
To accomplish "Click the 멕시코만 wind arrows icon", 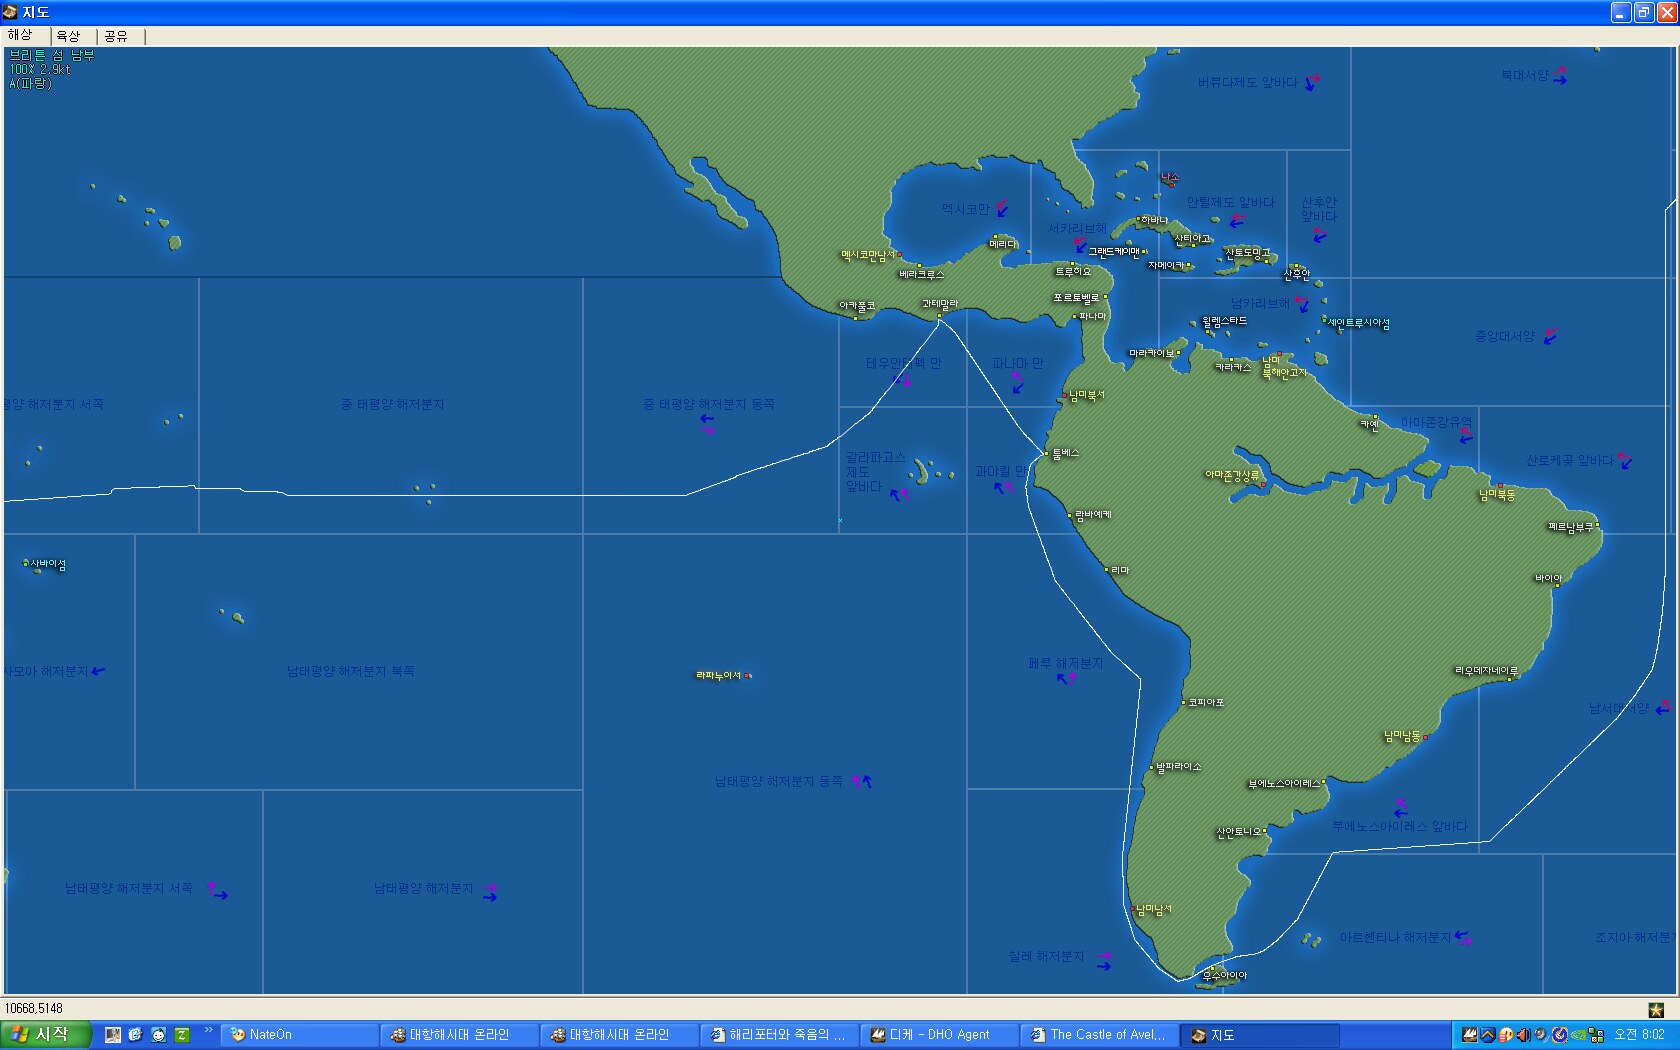I will click(x=1002, y=209).
